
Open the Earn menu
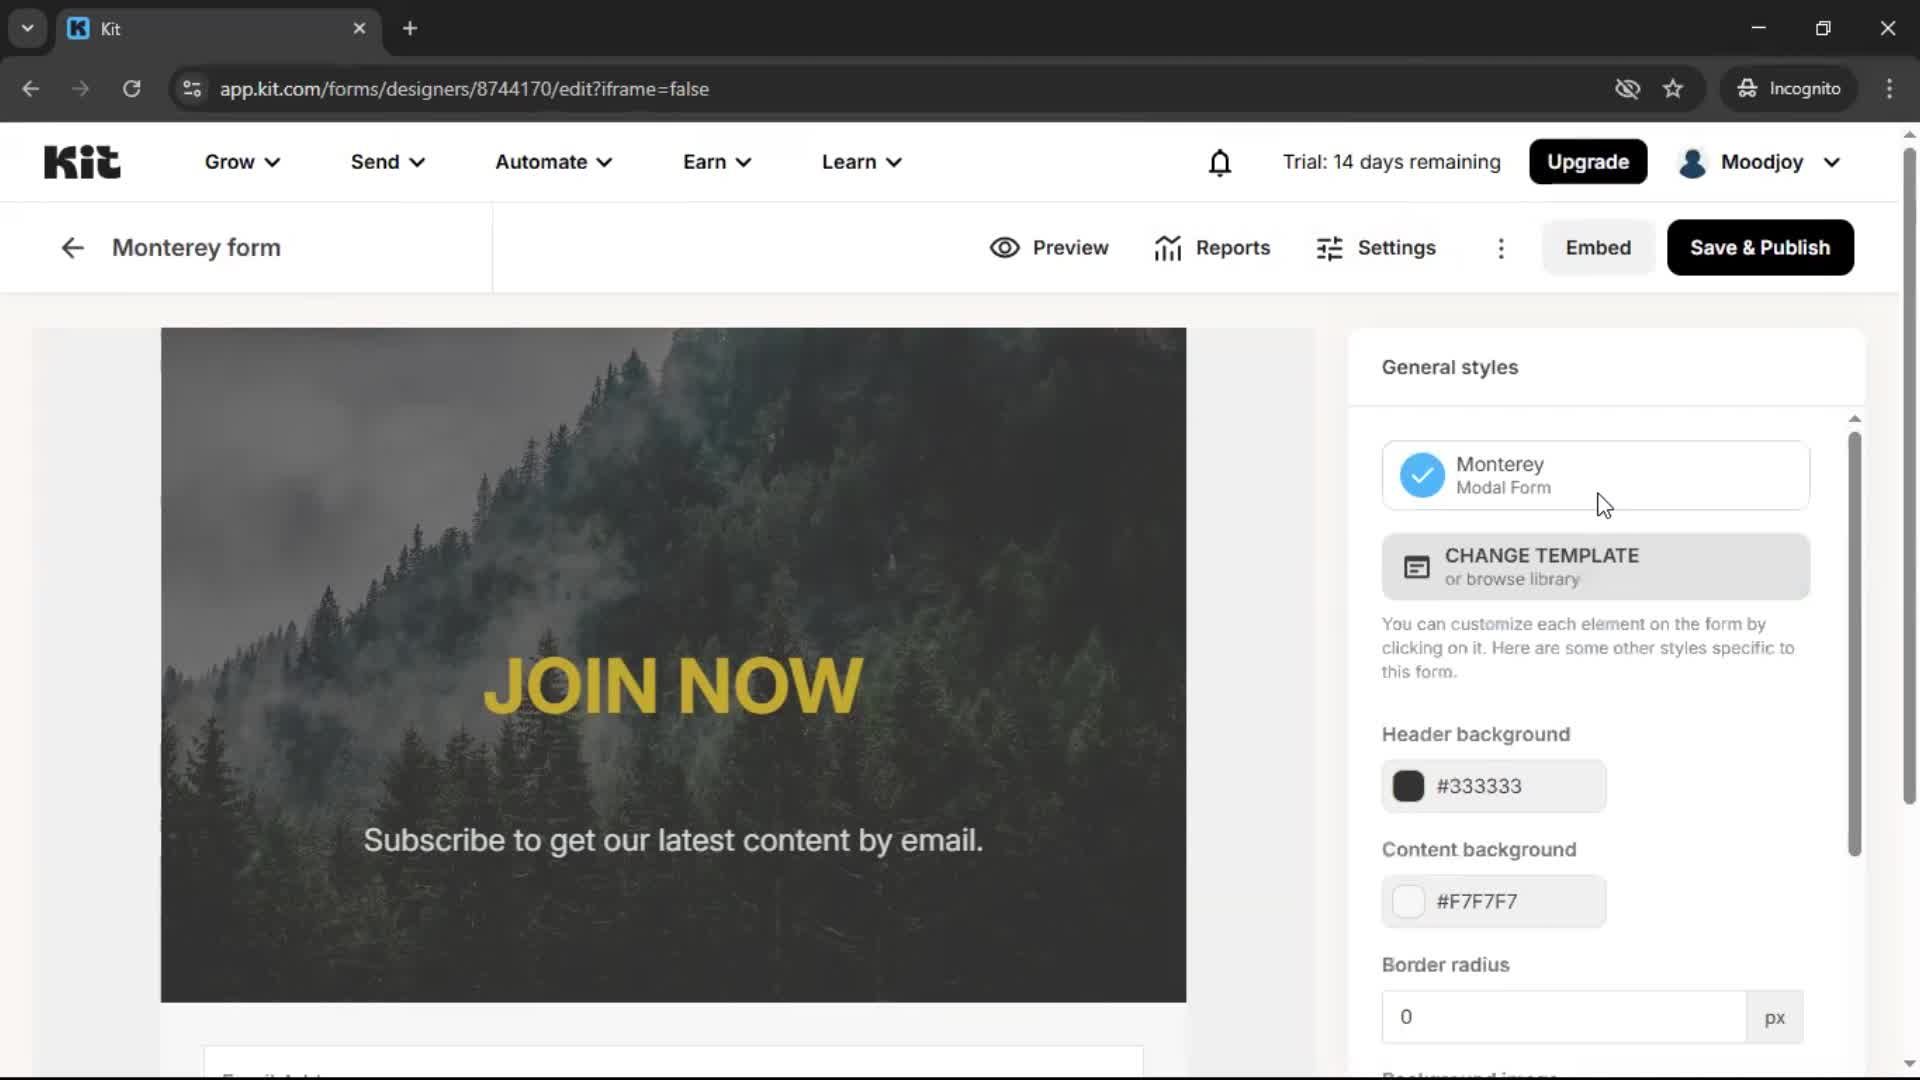point(716,161)
